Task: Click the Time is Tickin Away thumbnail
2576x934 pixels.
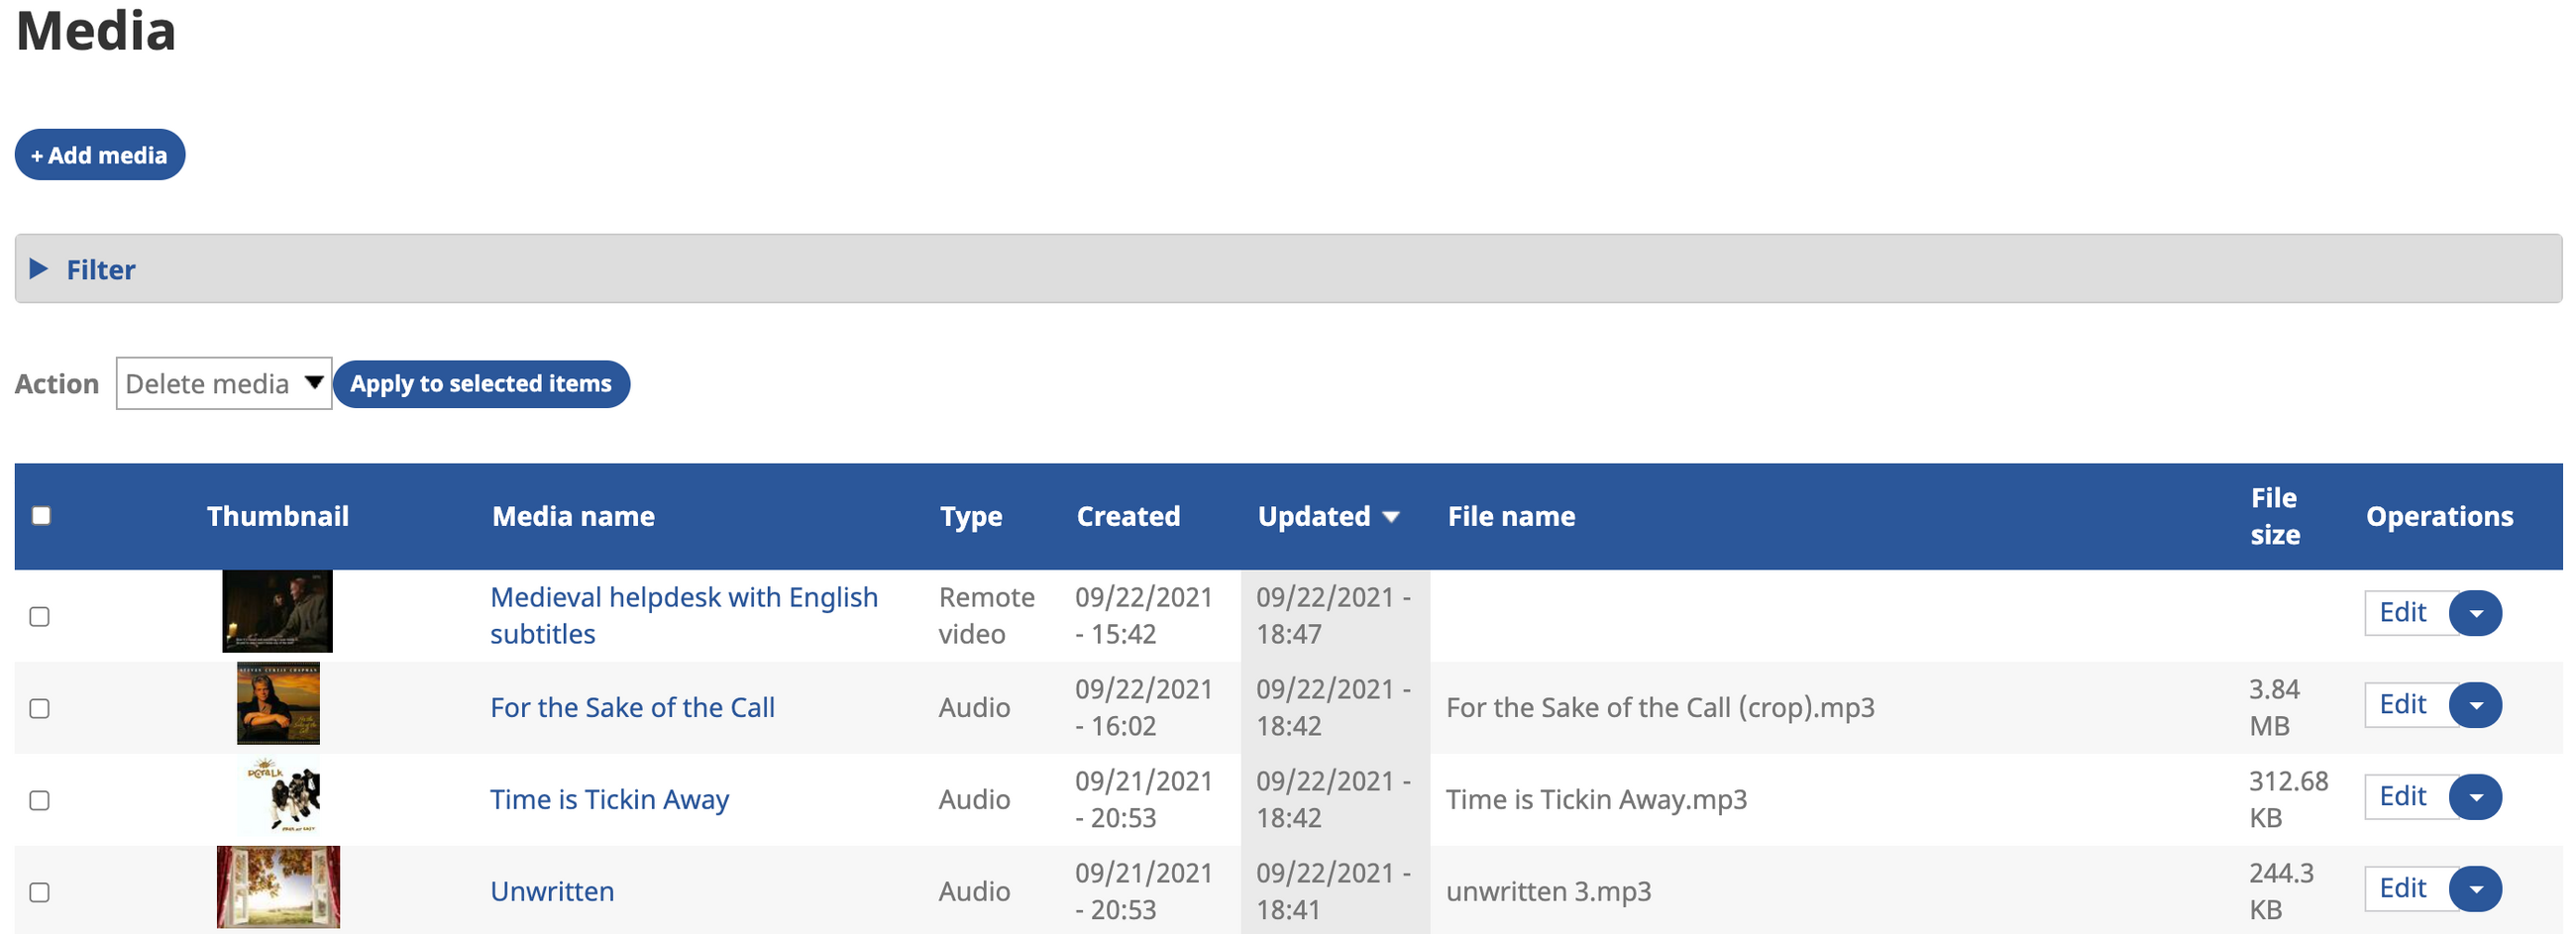Action: pyautogui.click(x=280, y=797)
